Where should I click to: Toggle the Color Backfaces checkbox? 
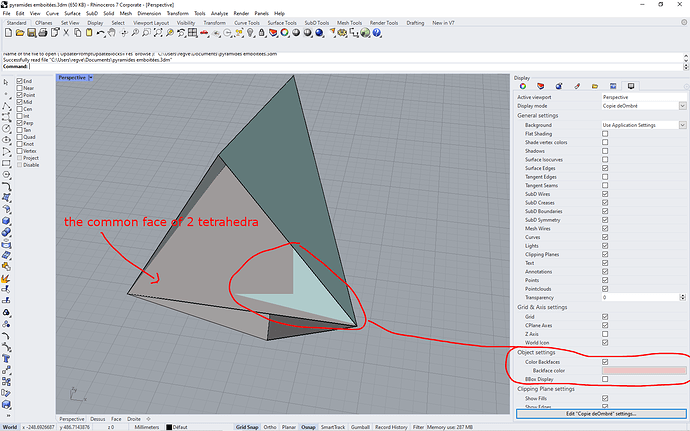click(x=605, y=361)
